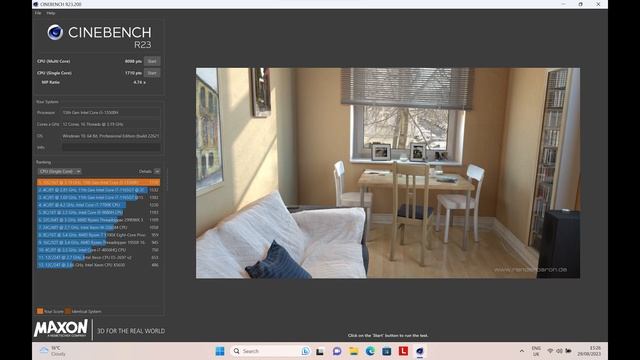Click the orange Your Score legend swatch

(x=40, y=311)
